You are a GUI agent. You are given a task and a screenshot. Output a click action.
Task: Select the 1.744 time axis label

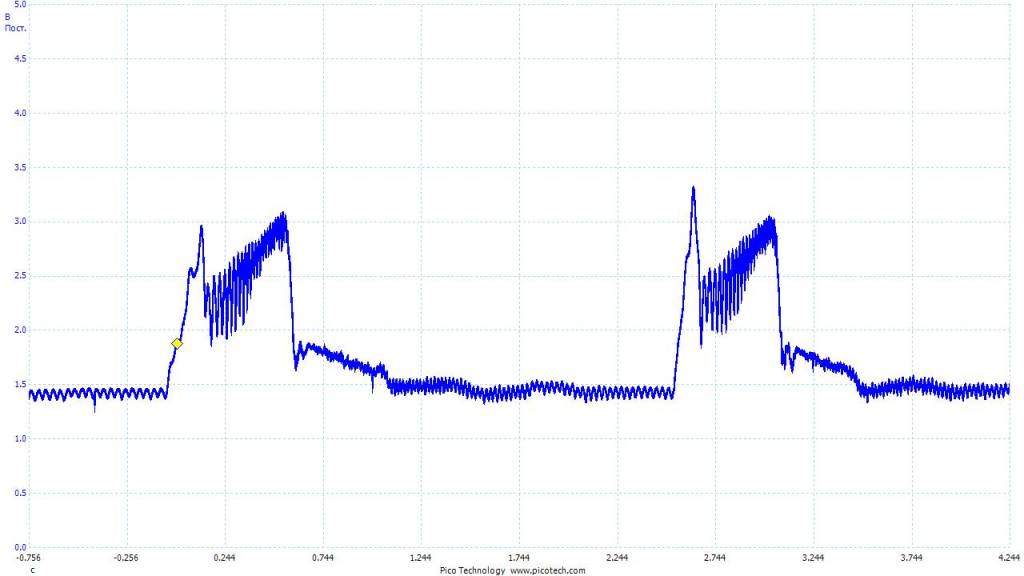(519, 559)
